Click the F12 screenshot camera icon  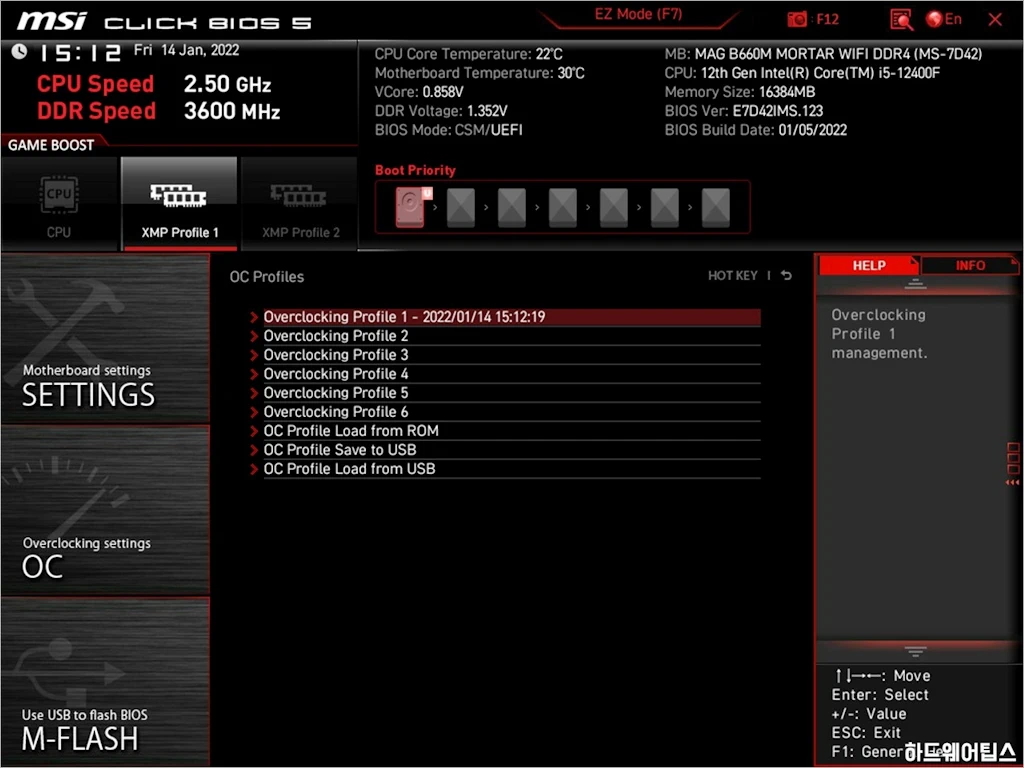click(797, 20)
